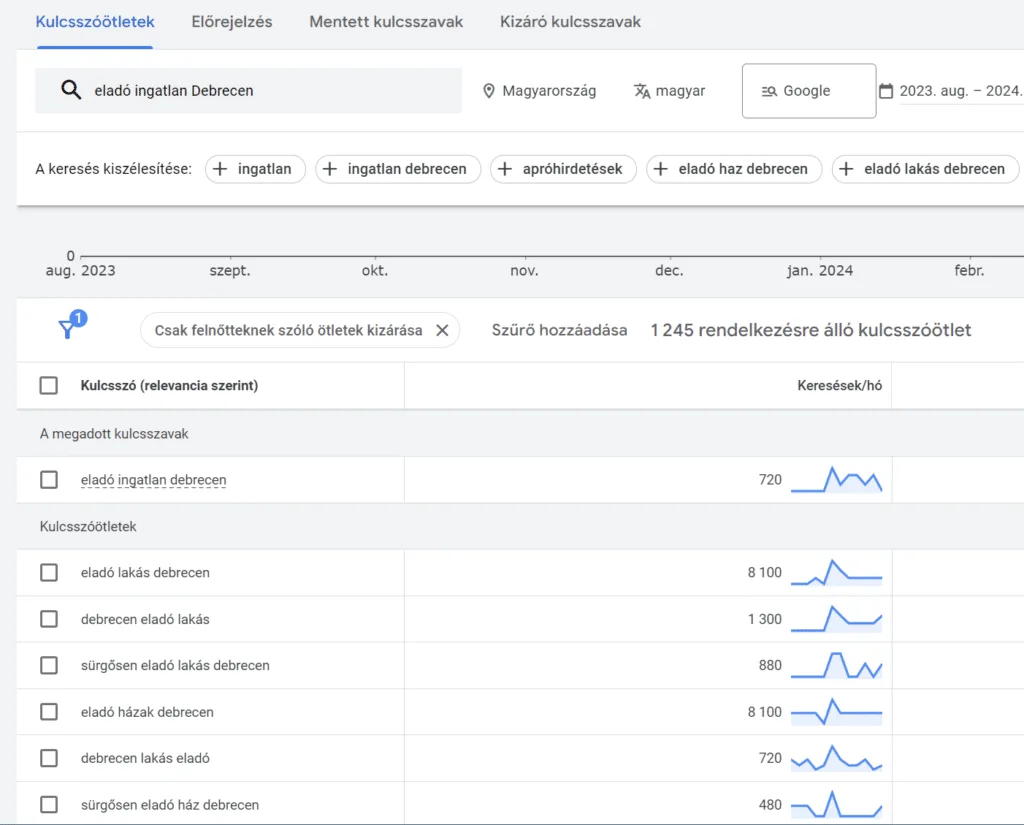Viewport: 1024px width, 825px height.
Task: Click the 480 search volume value
Action: (770, 805)
